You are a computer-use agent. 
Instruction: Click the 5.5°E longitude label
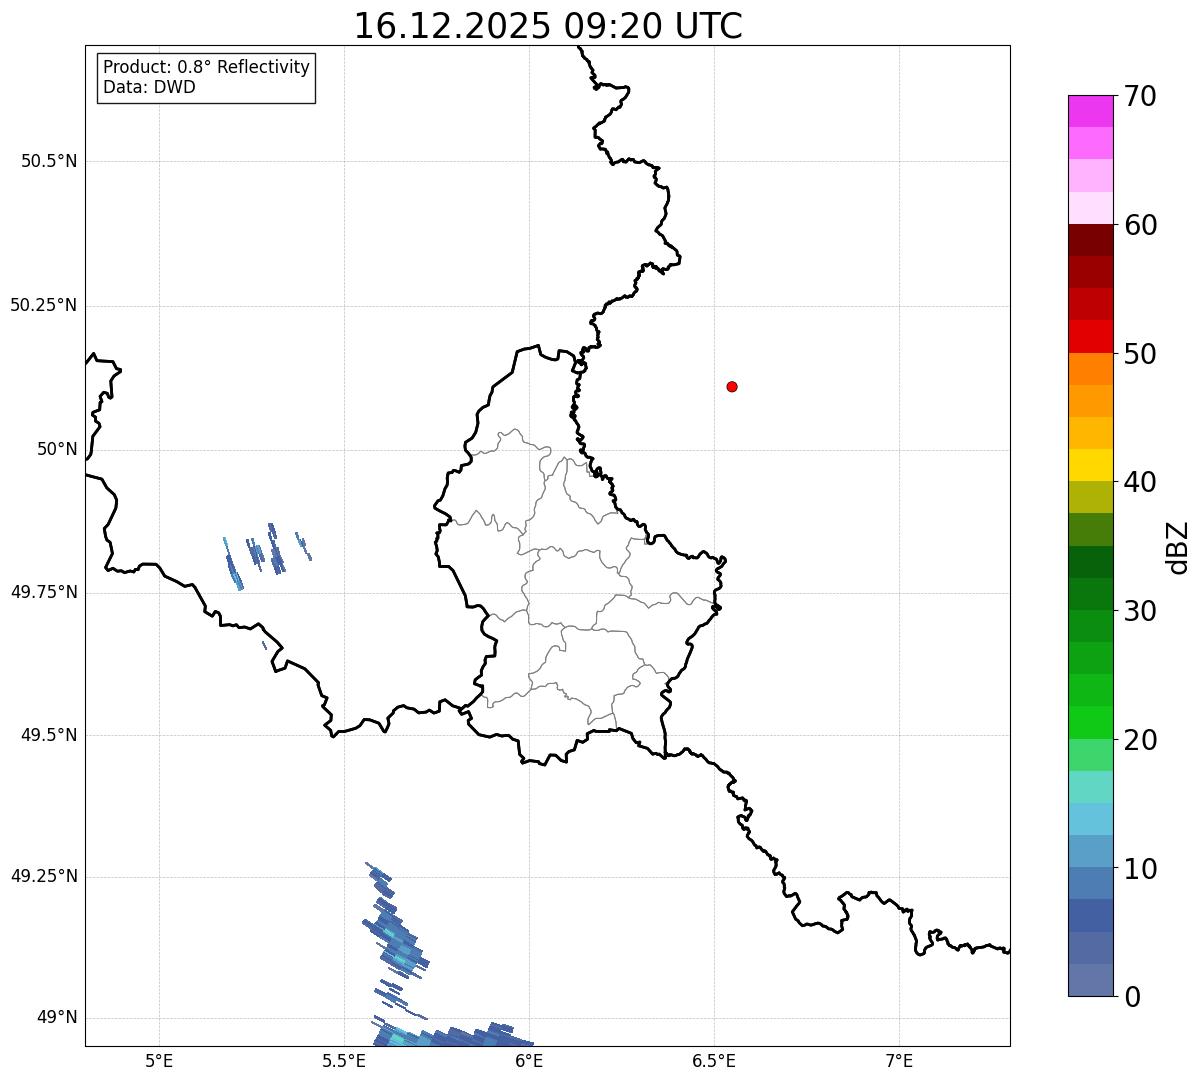344,1060
